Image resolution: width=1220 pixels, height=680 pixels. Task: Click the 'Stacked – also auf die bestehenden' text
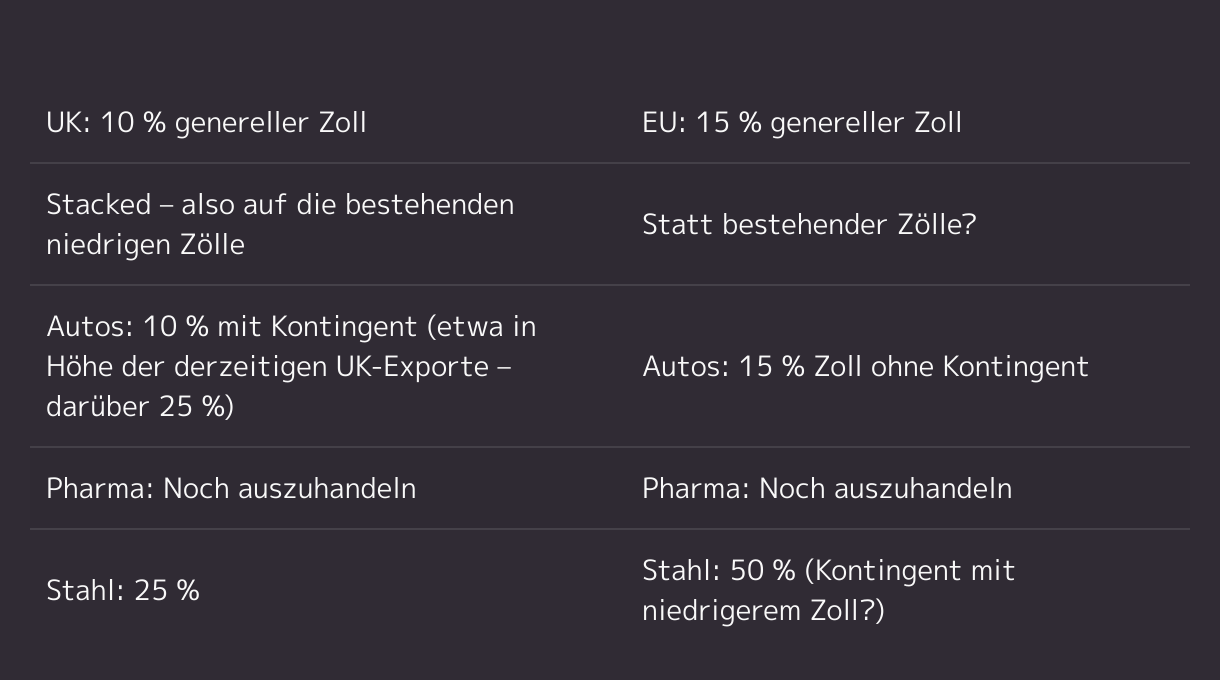280,204
